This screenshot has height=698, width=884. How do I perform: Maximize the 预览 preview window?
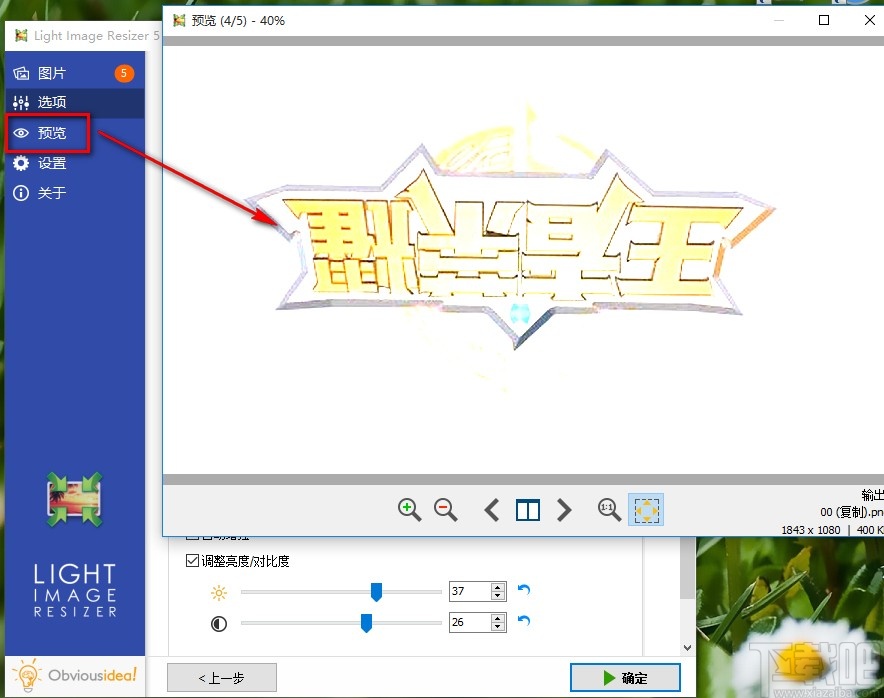point(824,20)
